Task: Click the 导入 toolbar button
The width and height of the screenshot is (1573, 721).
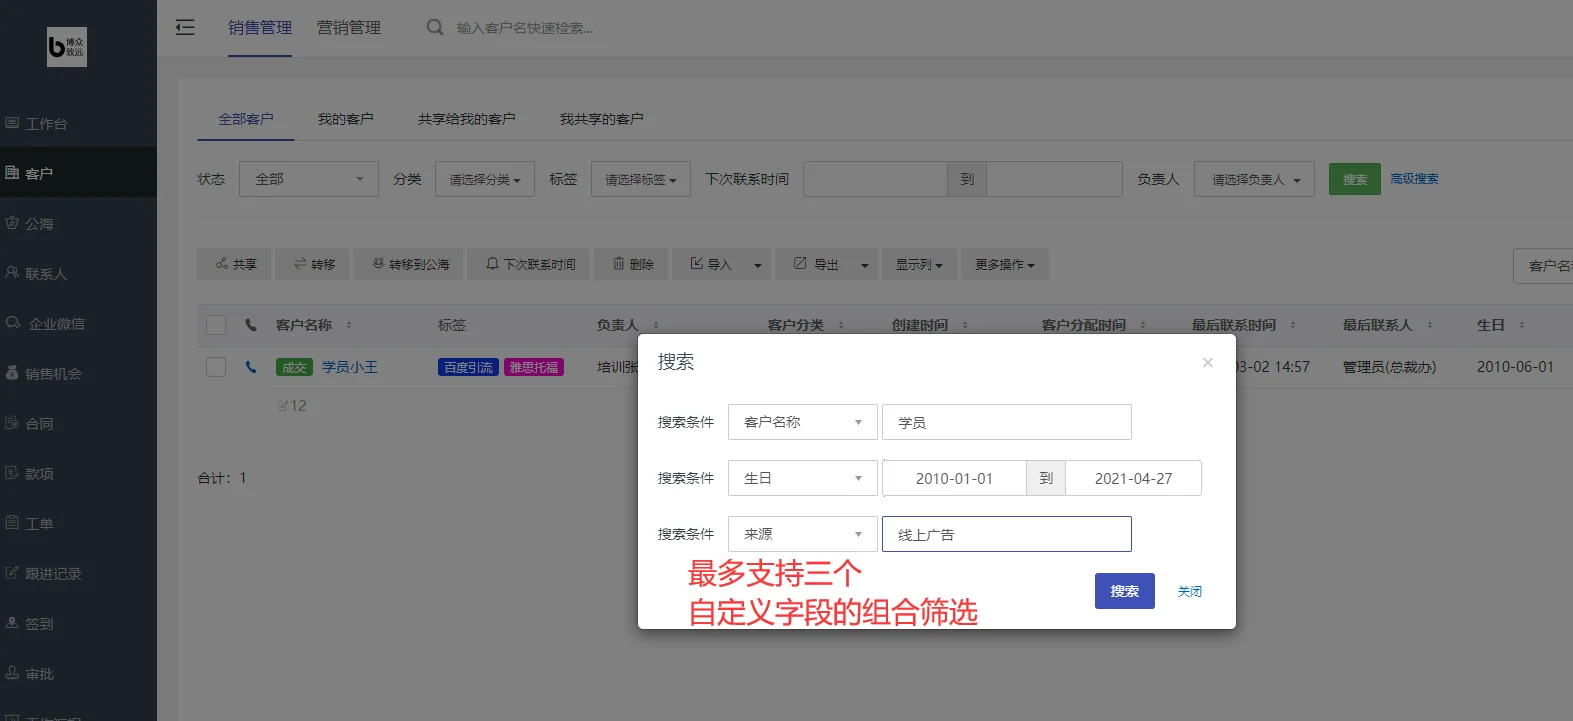Action: [x=710, y=264]
